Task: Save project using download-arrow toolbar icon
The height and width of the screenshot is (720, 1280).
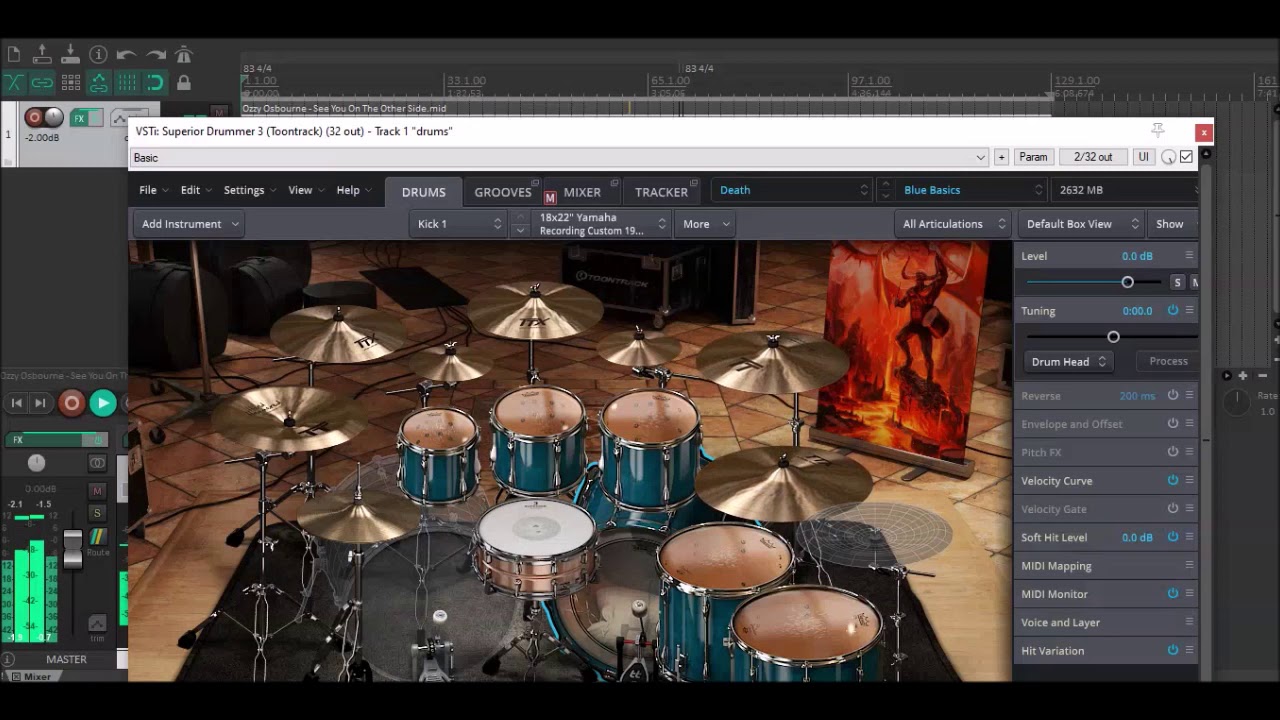Action: [70, 55]
